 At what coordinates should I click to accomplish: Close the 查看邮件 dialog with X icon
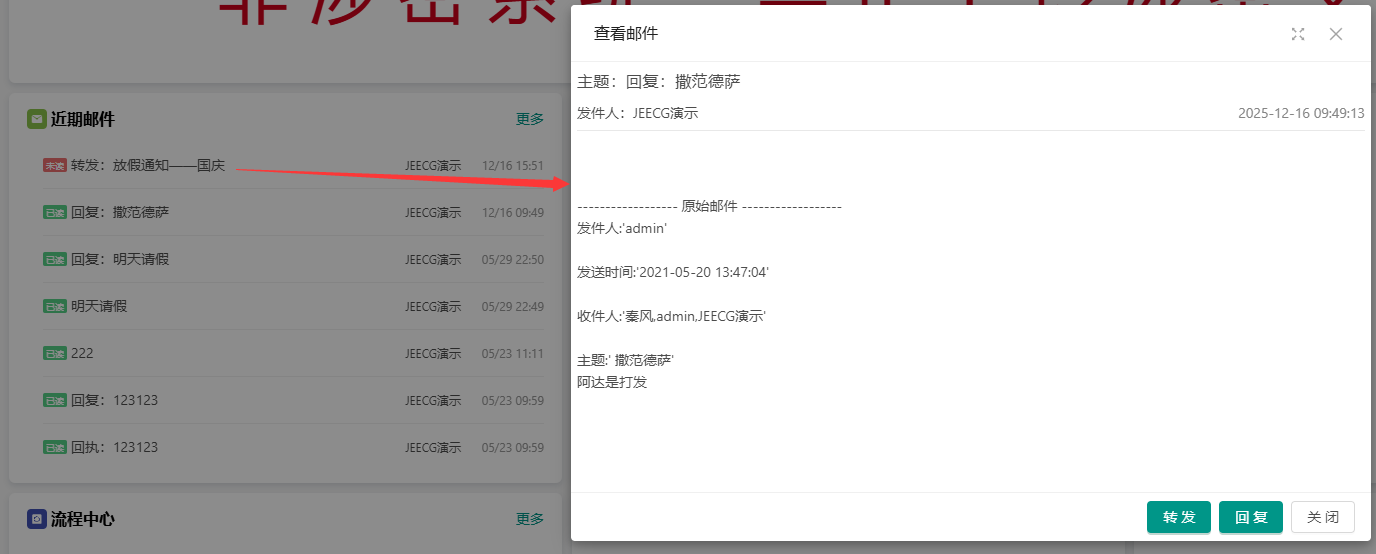pyautogui.click(x=1336, y=34)
